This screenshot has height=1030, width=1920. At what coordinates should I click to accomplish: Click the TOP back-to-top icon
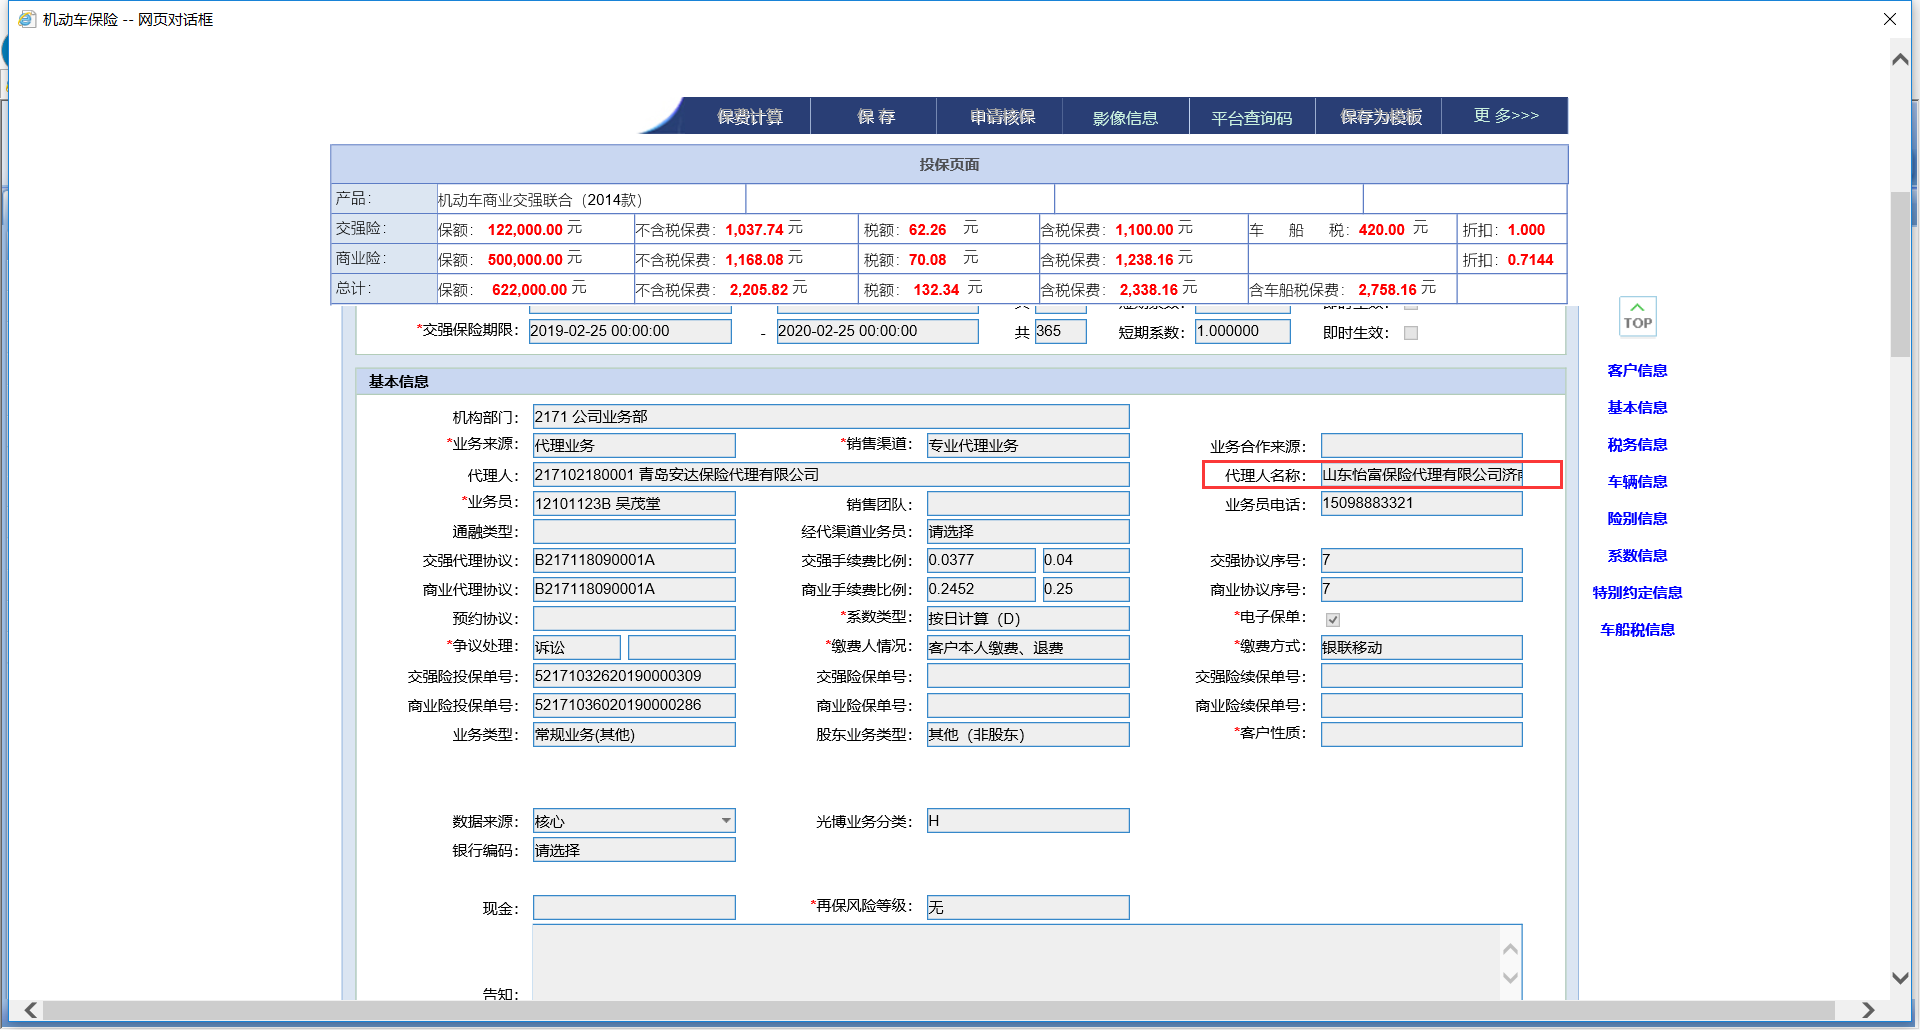(x=1637, y=316)
